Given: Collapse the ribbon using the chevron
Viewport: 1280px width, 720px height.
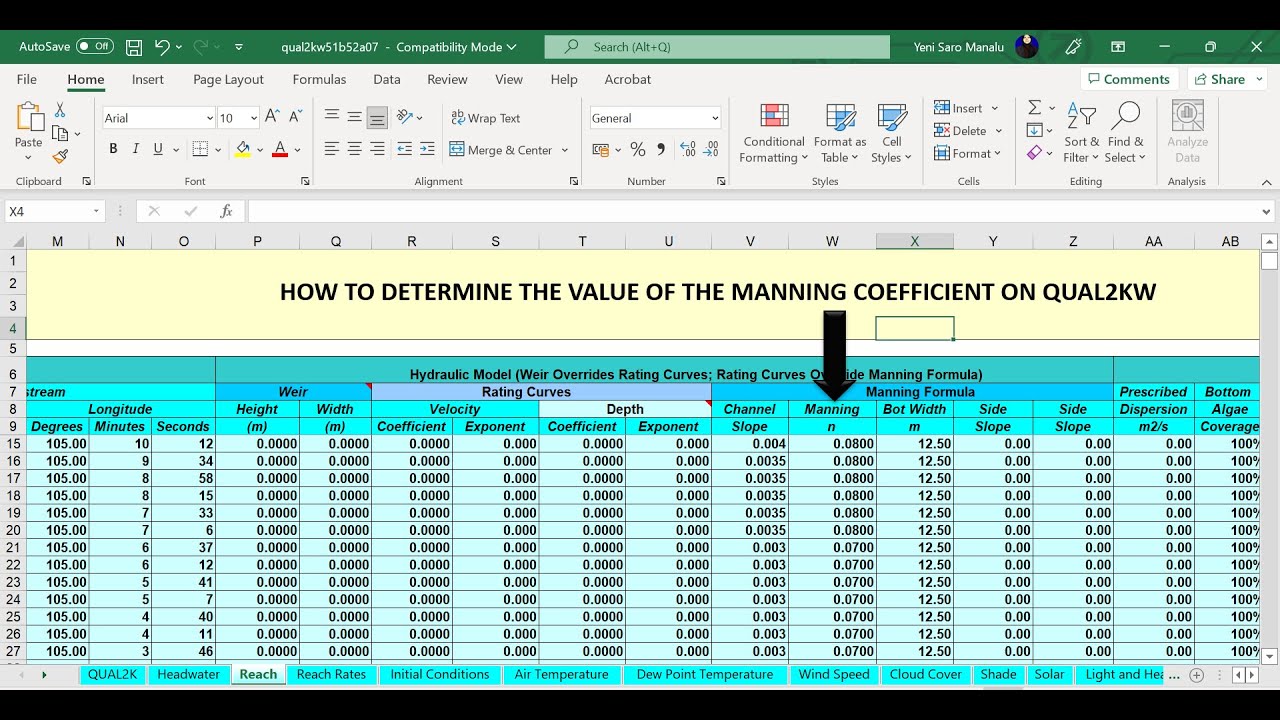Looking at the screenshot, I should [x=1267, y=182].
